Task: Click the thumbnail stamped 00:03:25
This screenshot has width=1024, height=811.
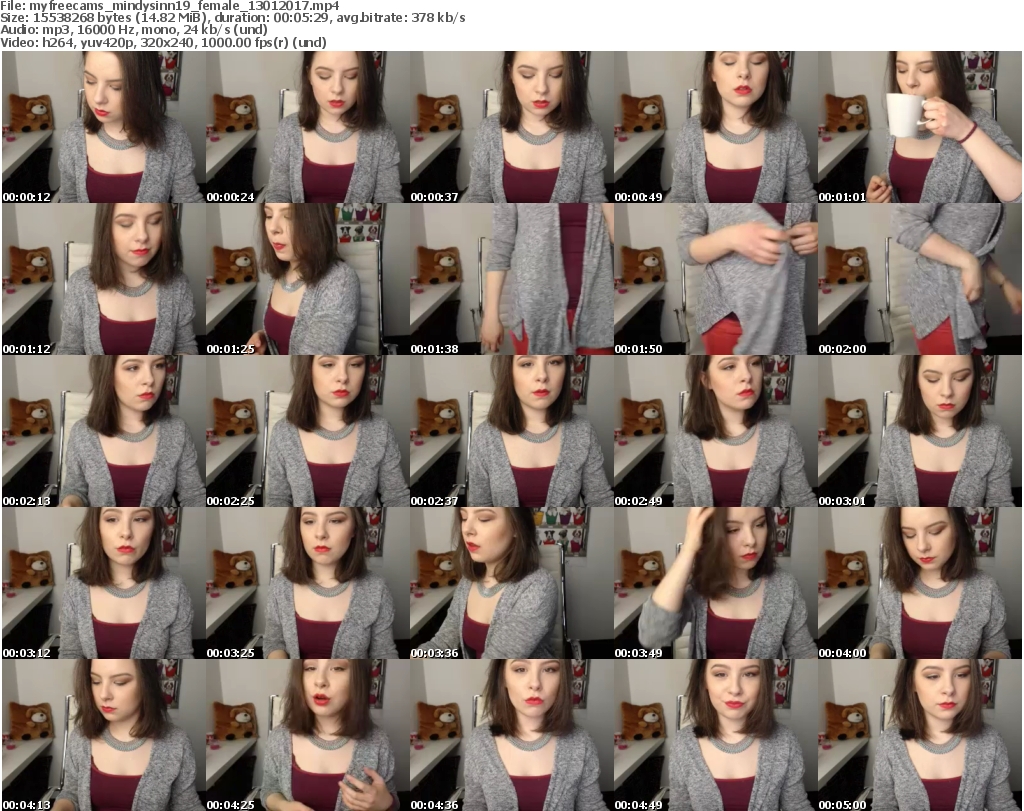Action: point(308,583)
